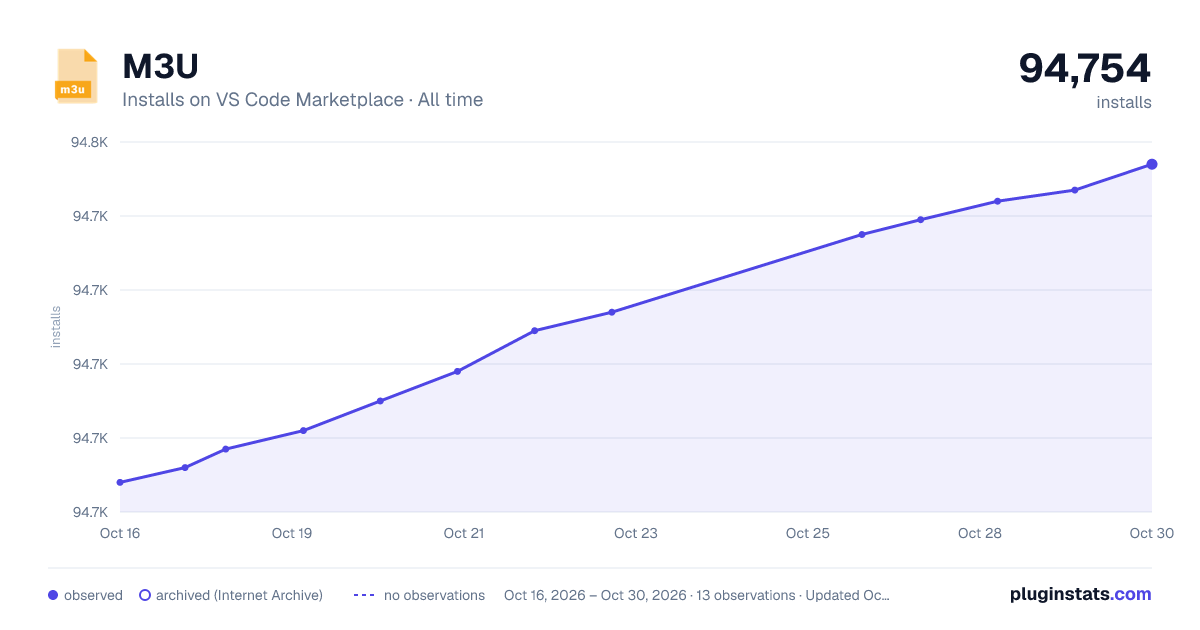Click the "archived (Internet Archive)" legend label

pos(239,595)
